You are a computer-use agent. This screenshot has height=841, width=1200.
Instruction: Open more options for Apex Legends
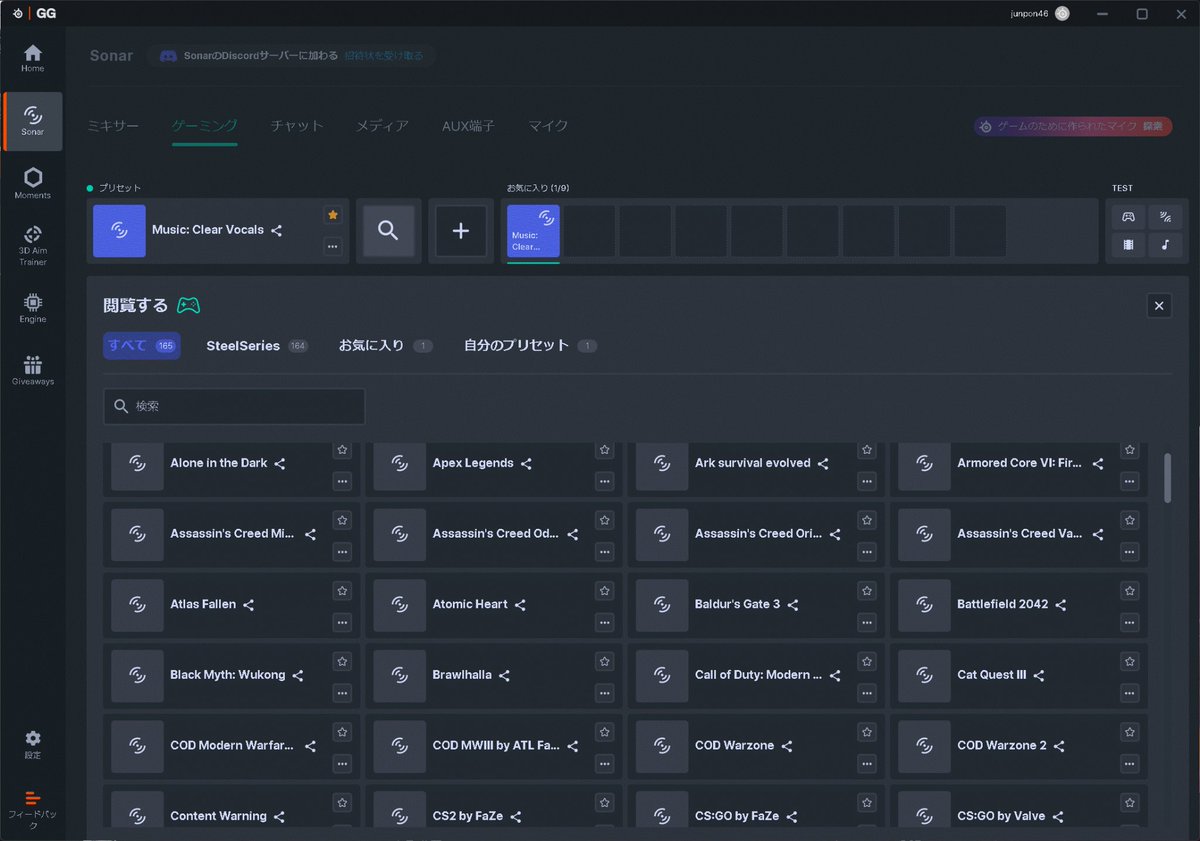pyautogui.click(x=604, y=481)
